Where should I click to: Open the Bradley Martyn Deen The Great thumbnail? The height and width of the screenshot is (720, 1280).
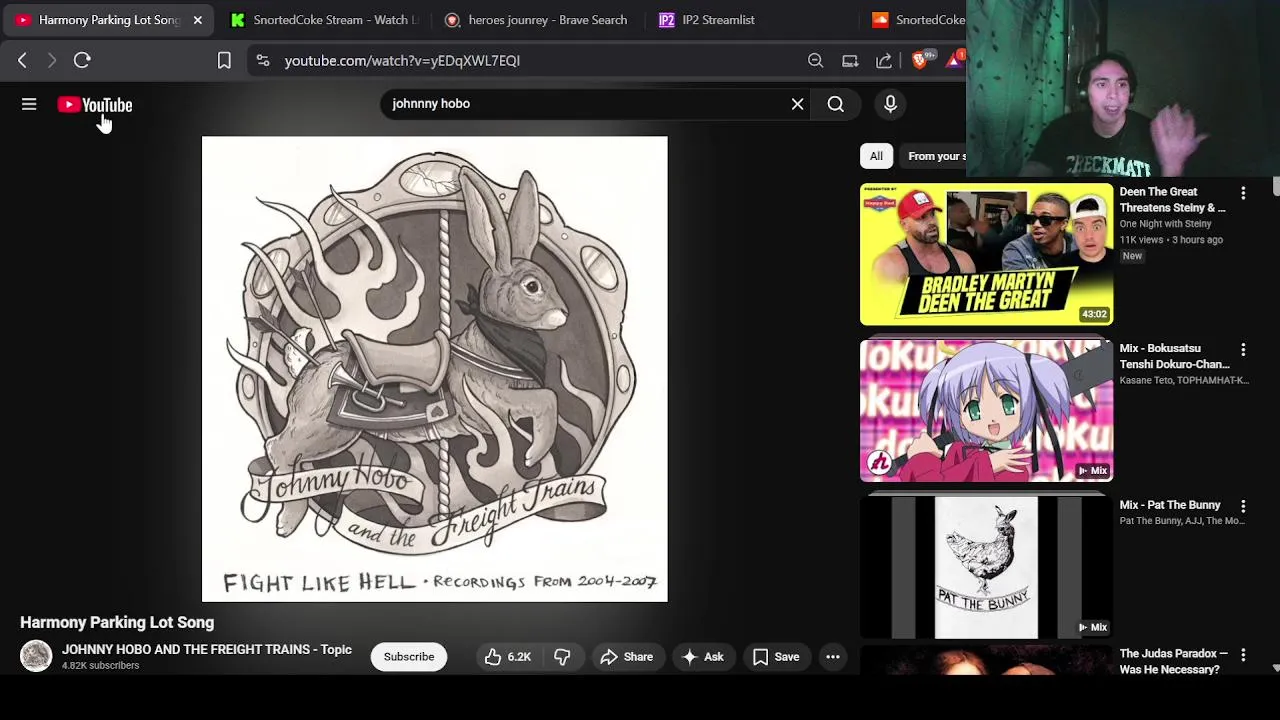tap(986, 254)
